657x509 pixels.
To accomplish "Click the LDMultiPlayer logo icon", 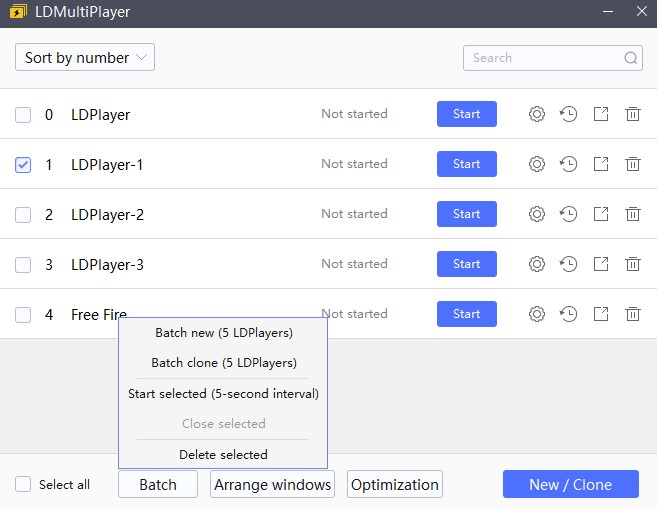I will [18, 12].
